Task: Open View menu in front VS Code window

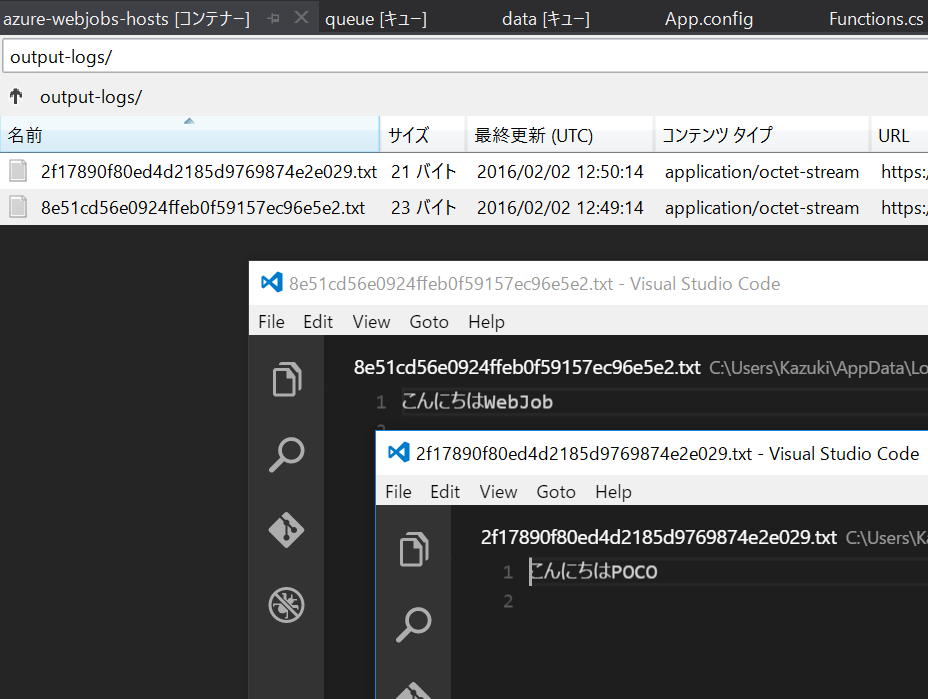Action: point(498,491)
